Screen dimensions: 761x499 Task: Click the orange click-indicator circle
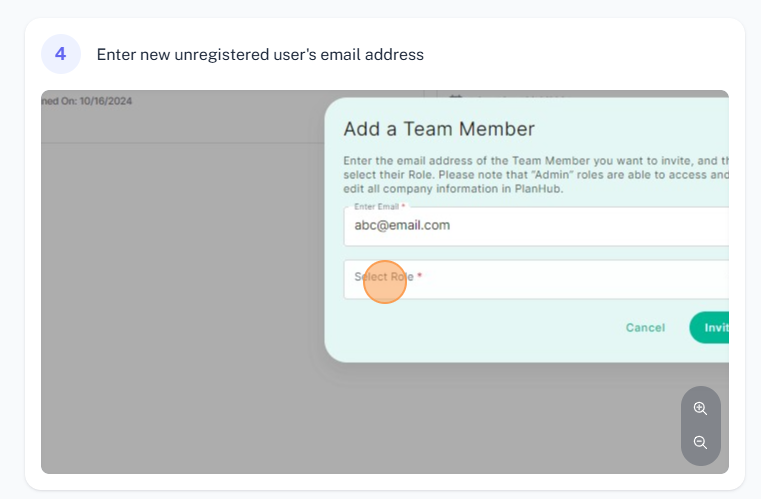385,282
